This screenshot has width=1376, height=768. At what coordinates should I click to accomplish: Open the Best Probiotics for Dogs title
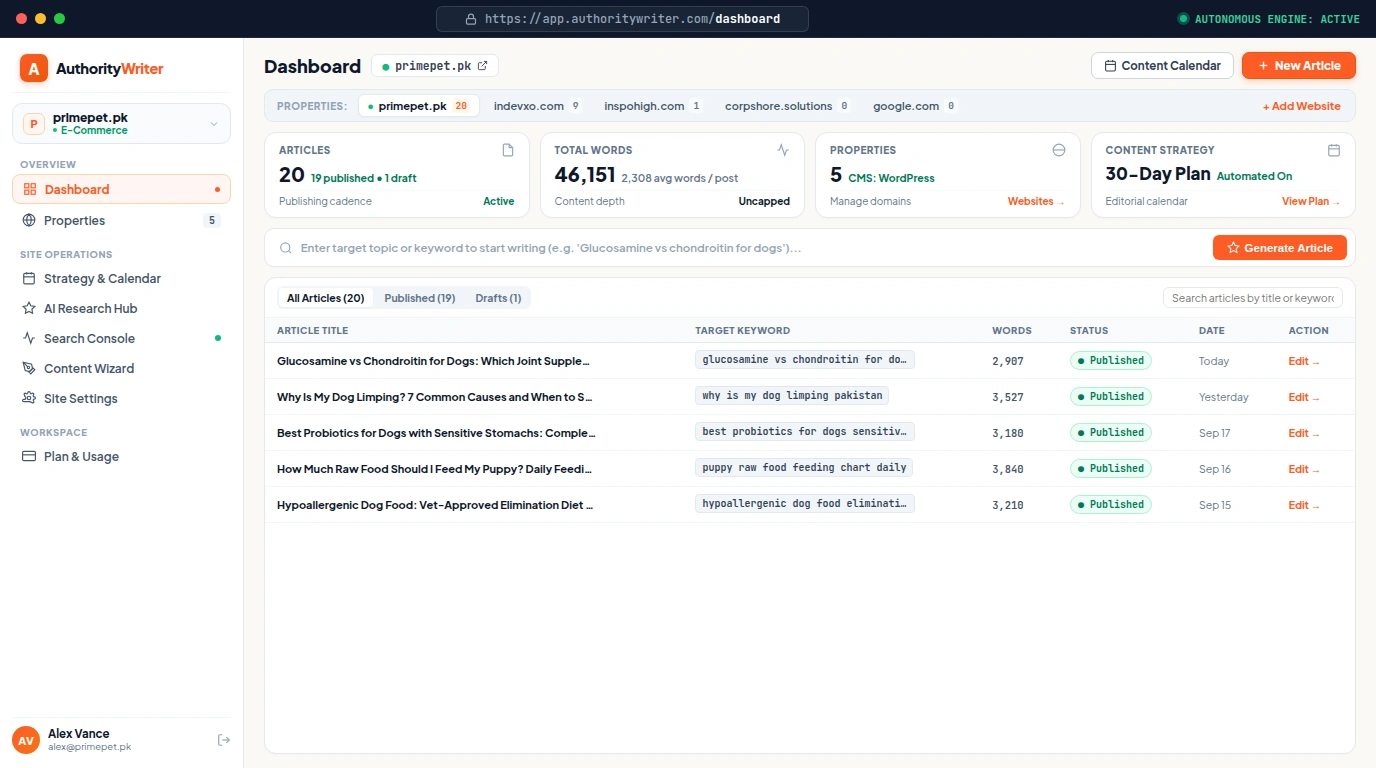436,433
